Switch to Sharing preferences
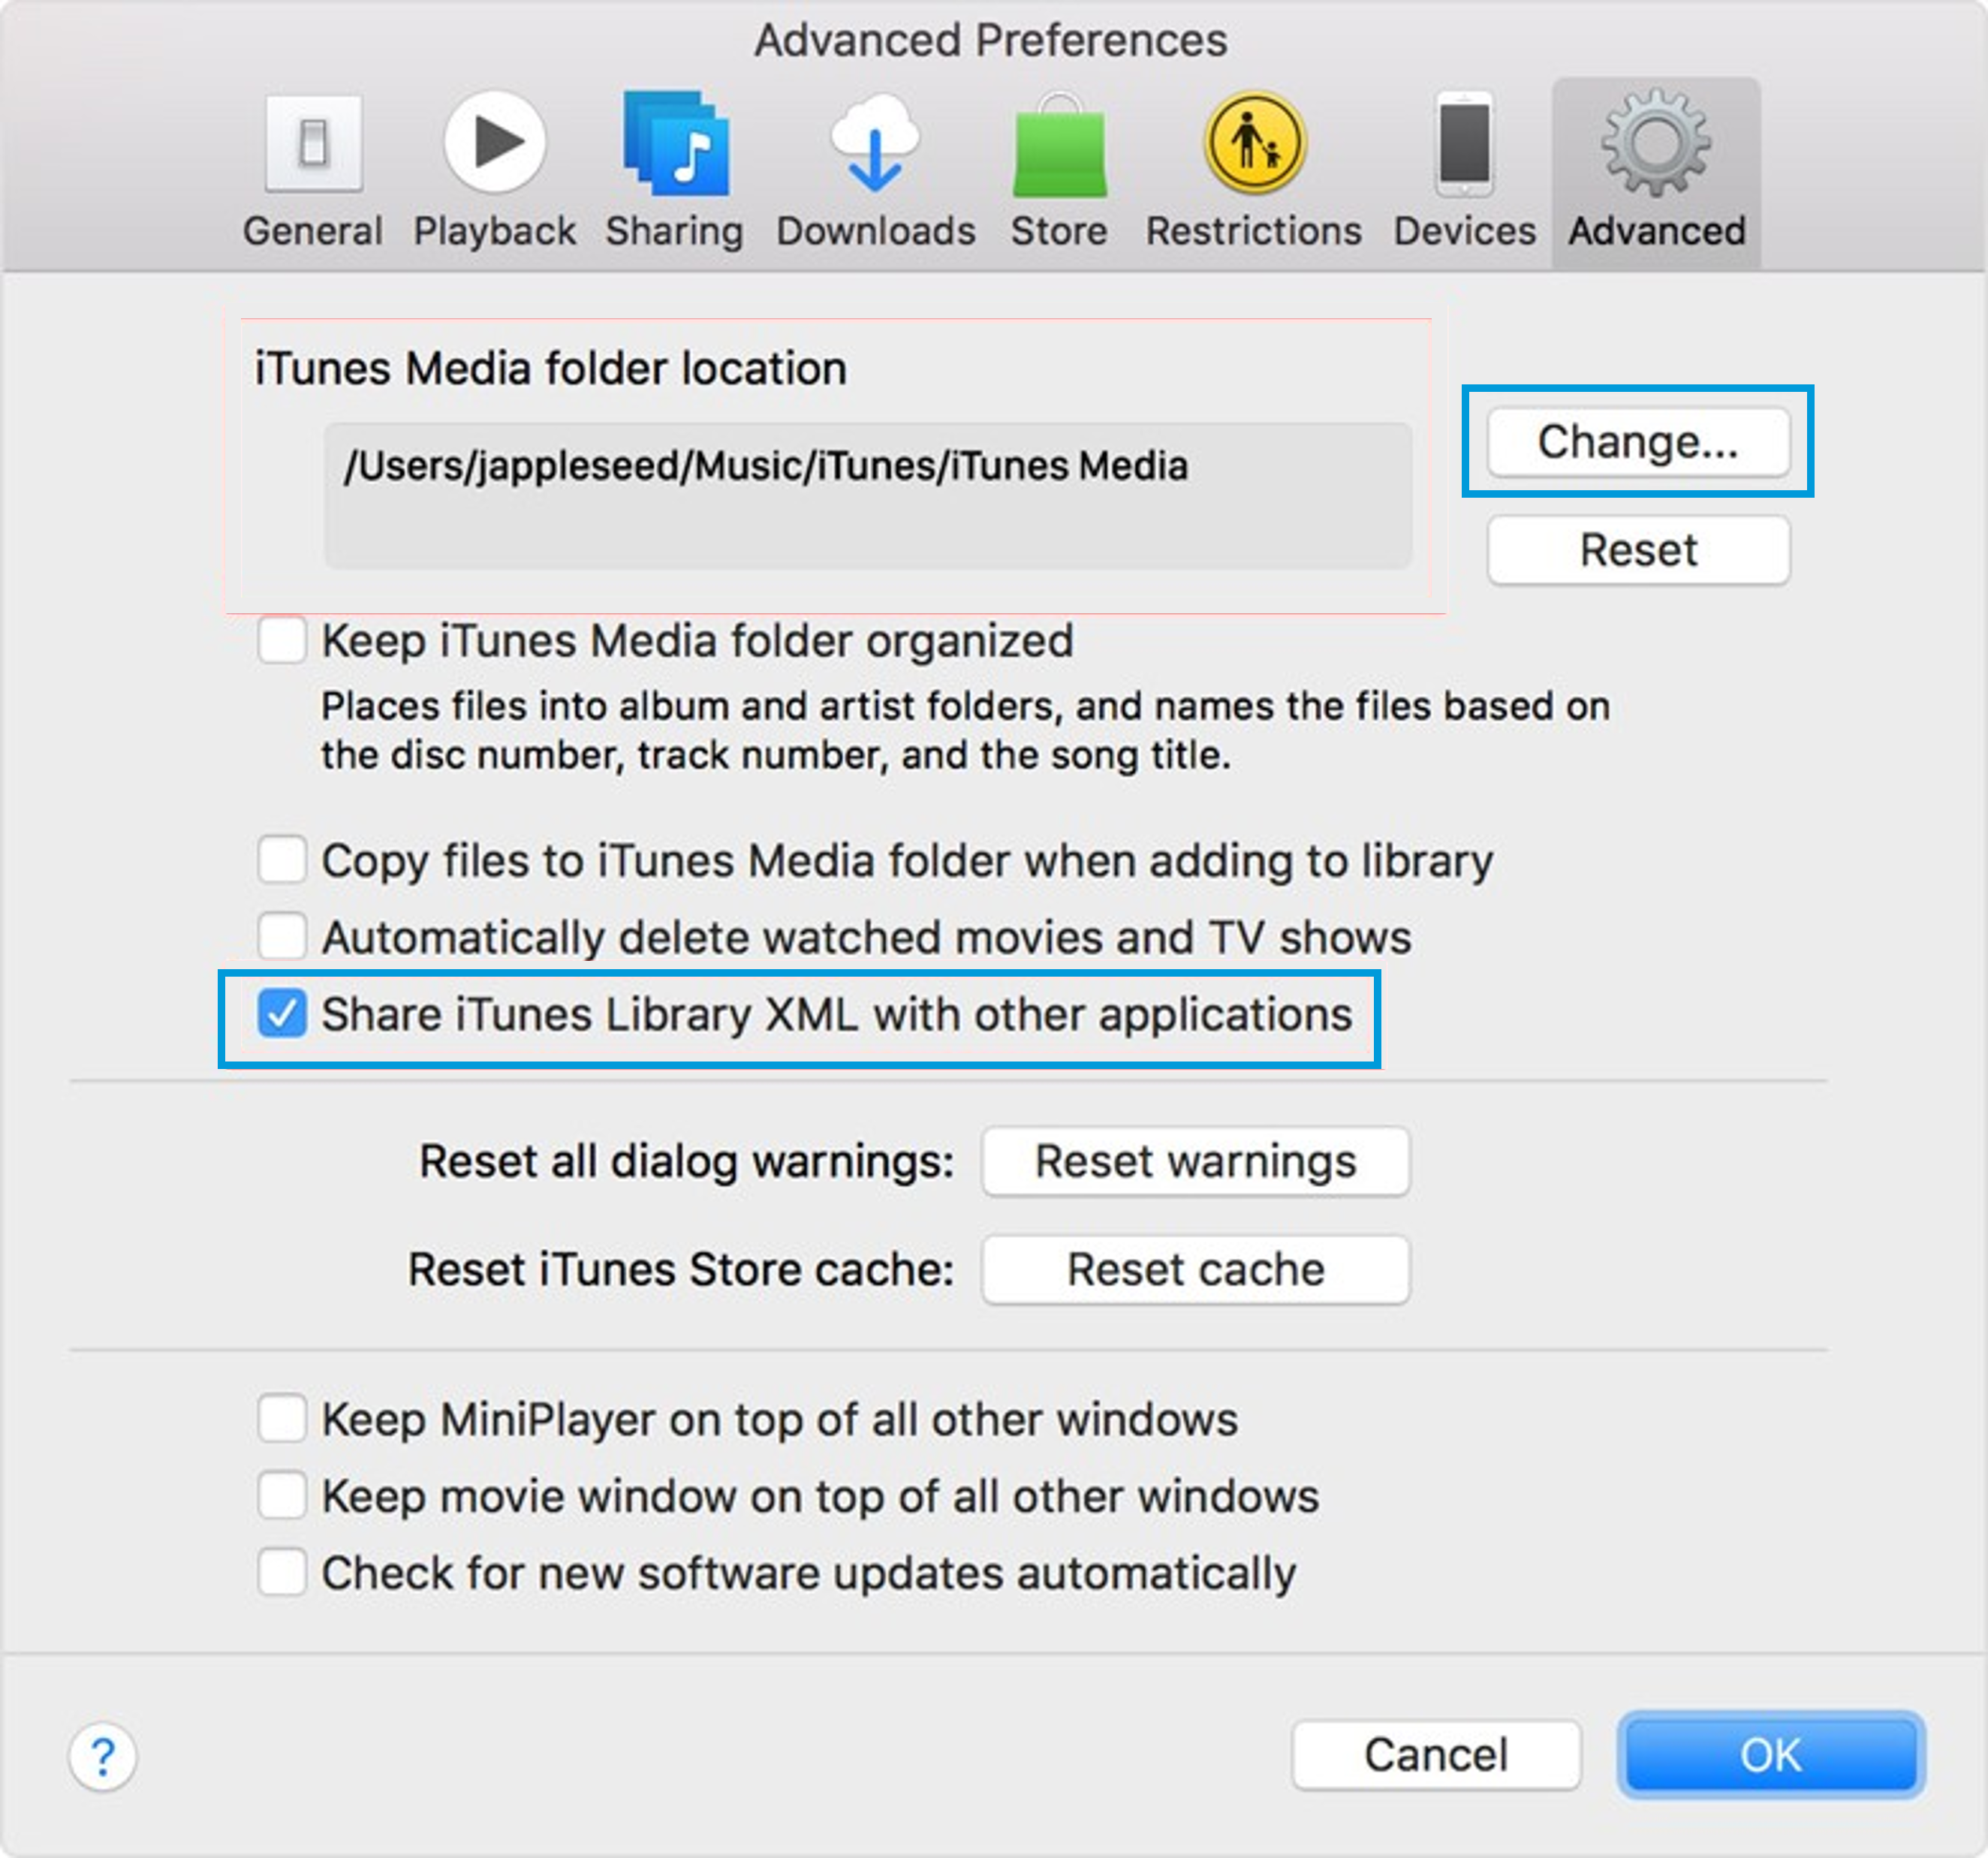Screen dimensions: 1988x1858 point(675,171)
